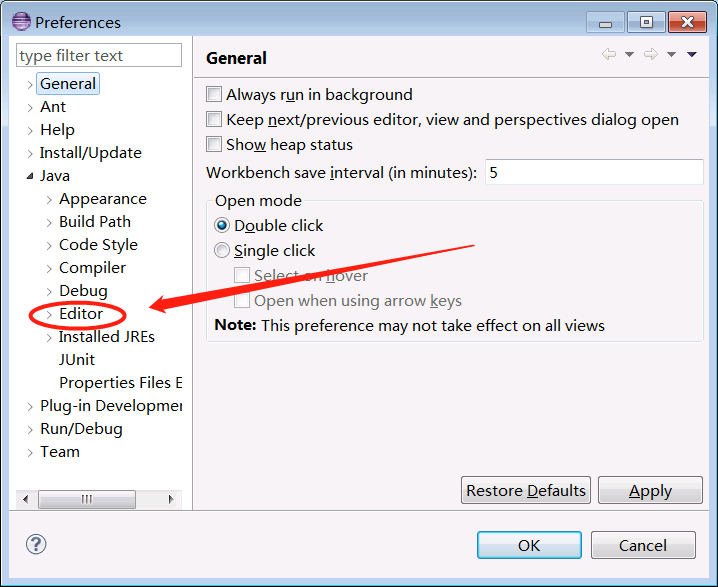Click the help question mark icon
Viewport: 718px width, 587px height.
coord(36,544)
